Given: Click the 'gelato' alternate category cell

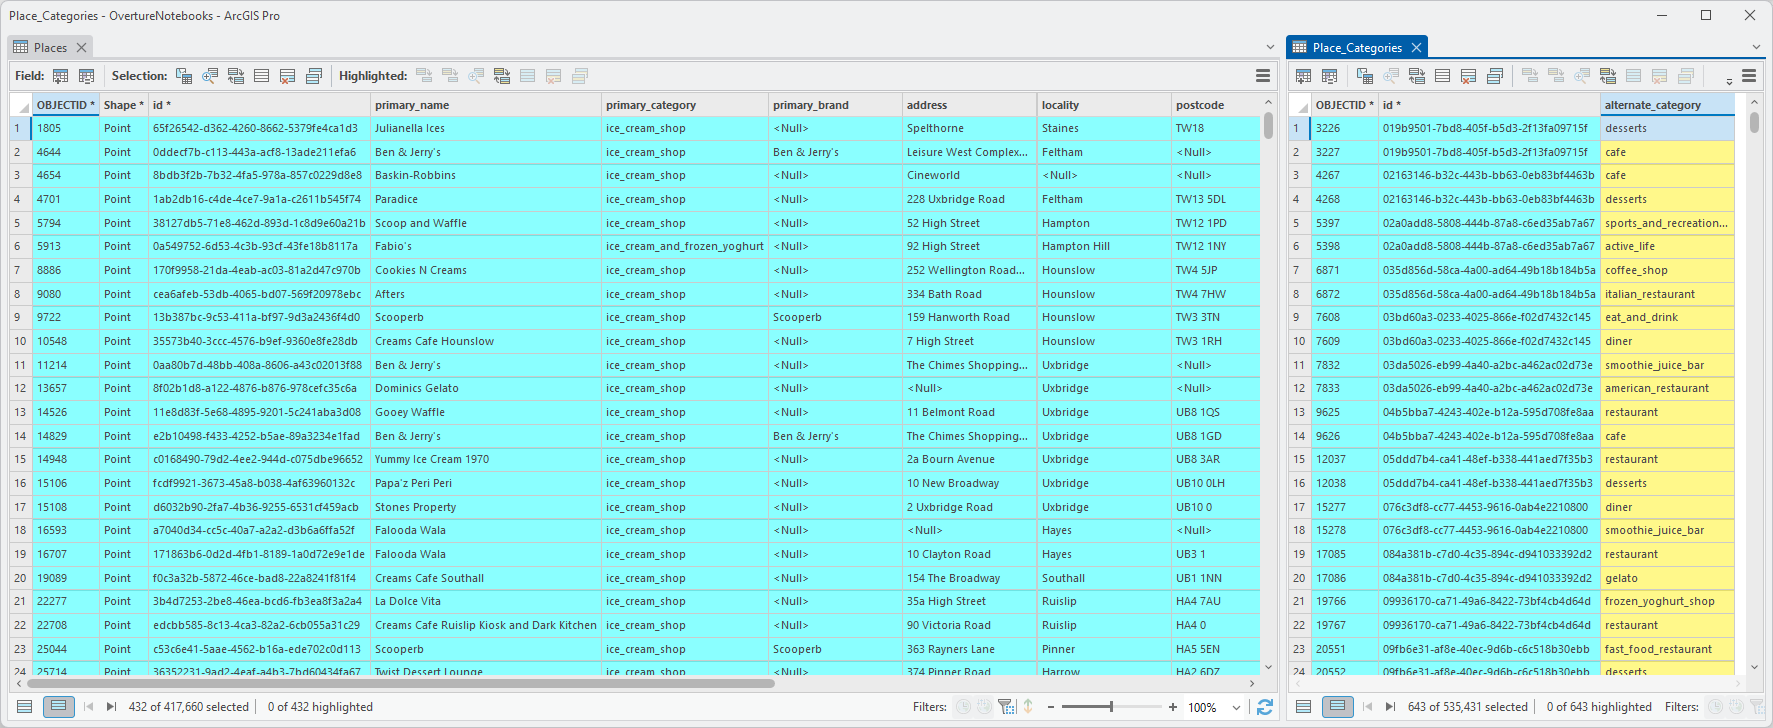Looking at the screenshot, I should pyautogui.click(x=1667, y=578).
